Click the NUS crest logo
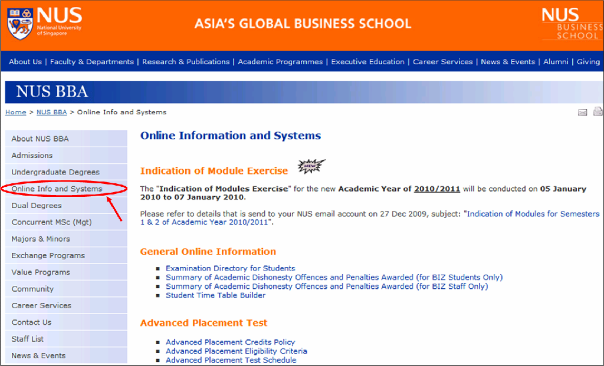 point(20,24)
